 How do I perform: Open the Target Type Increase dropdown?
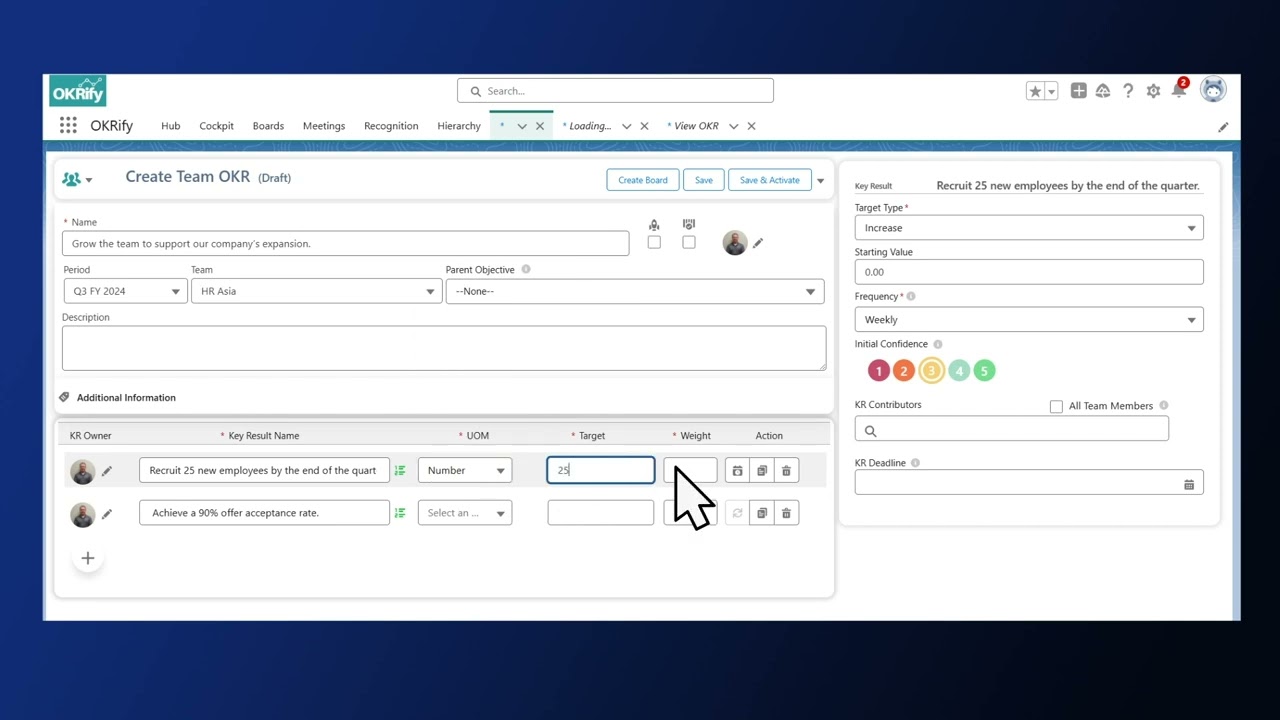1029,228
